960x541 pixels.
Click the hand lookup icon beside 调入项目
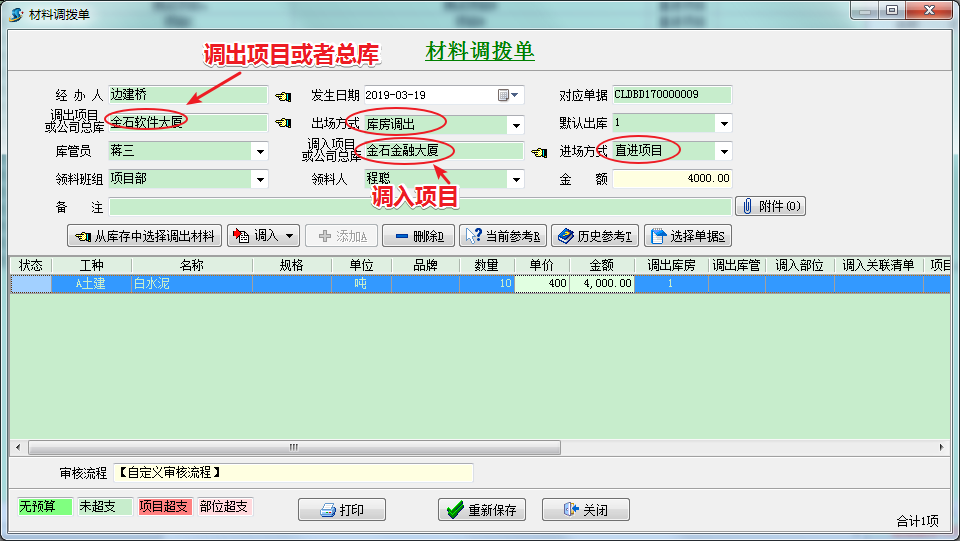(x=539, y=152)
